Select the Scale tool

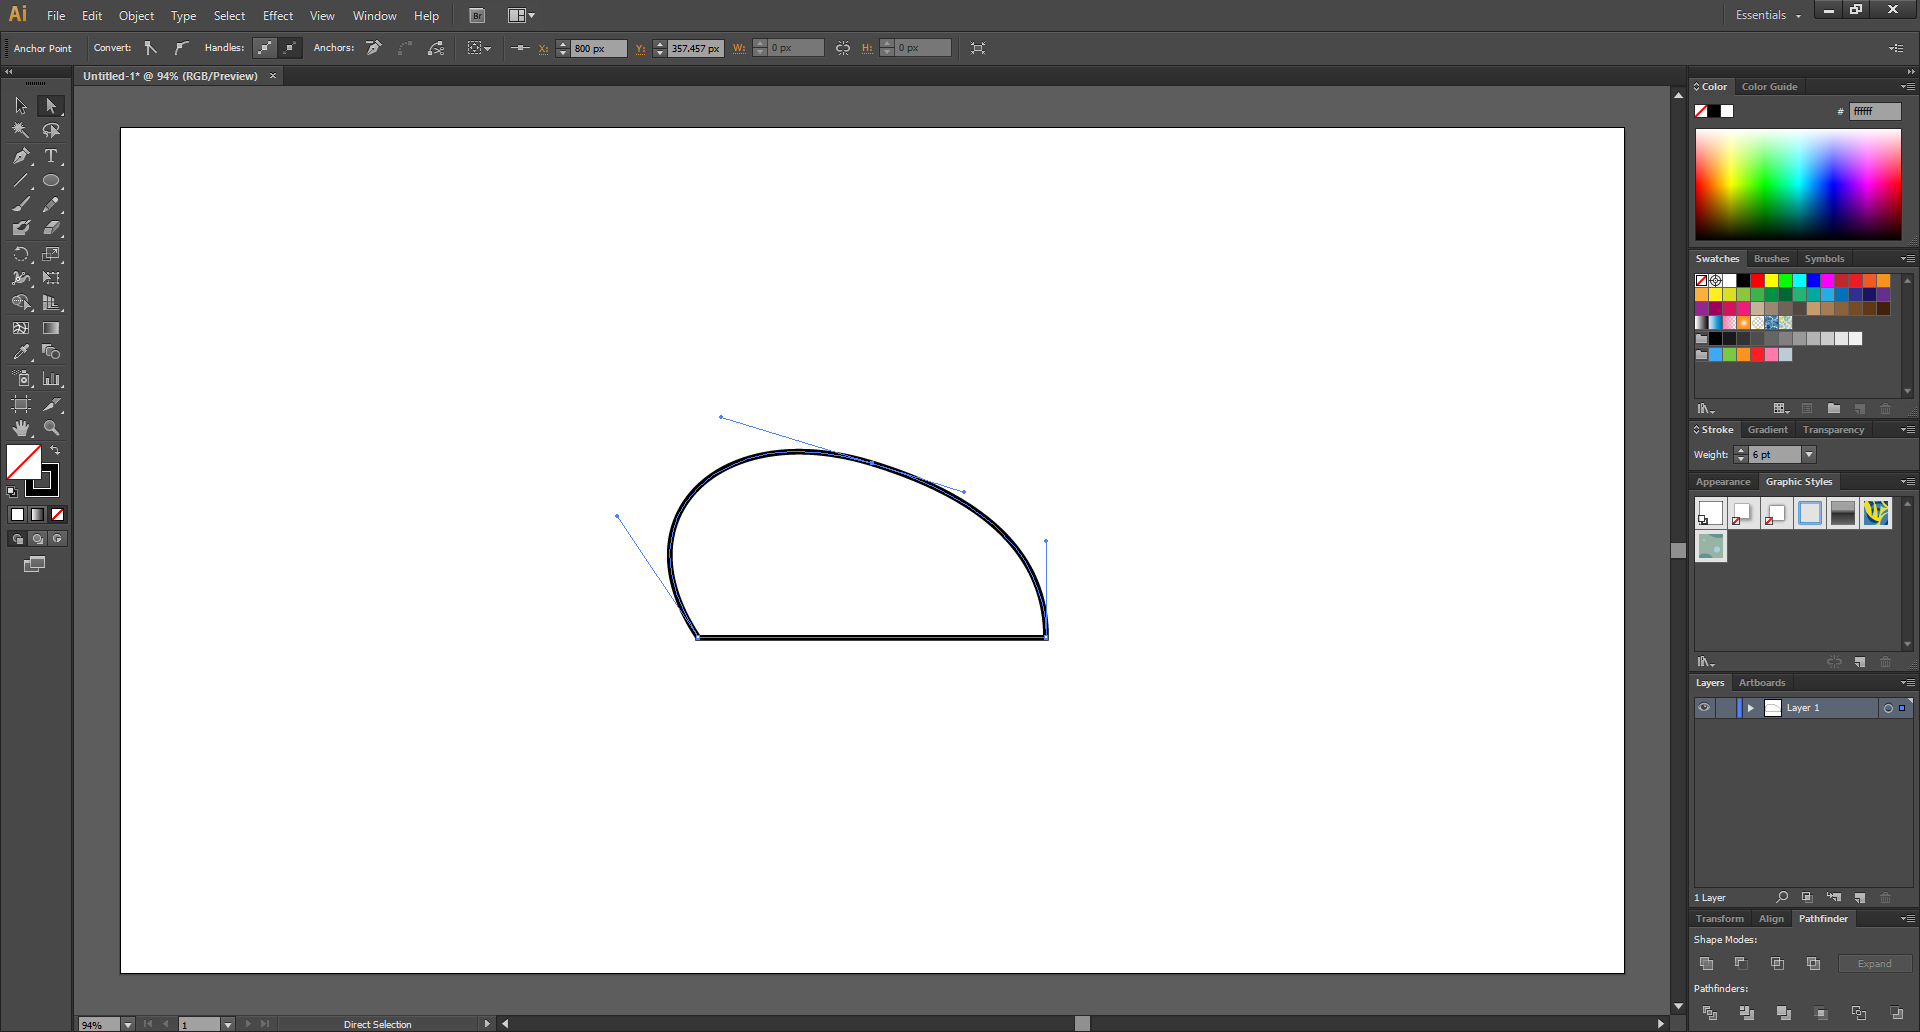click(51, 254)
